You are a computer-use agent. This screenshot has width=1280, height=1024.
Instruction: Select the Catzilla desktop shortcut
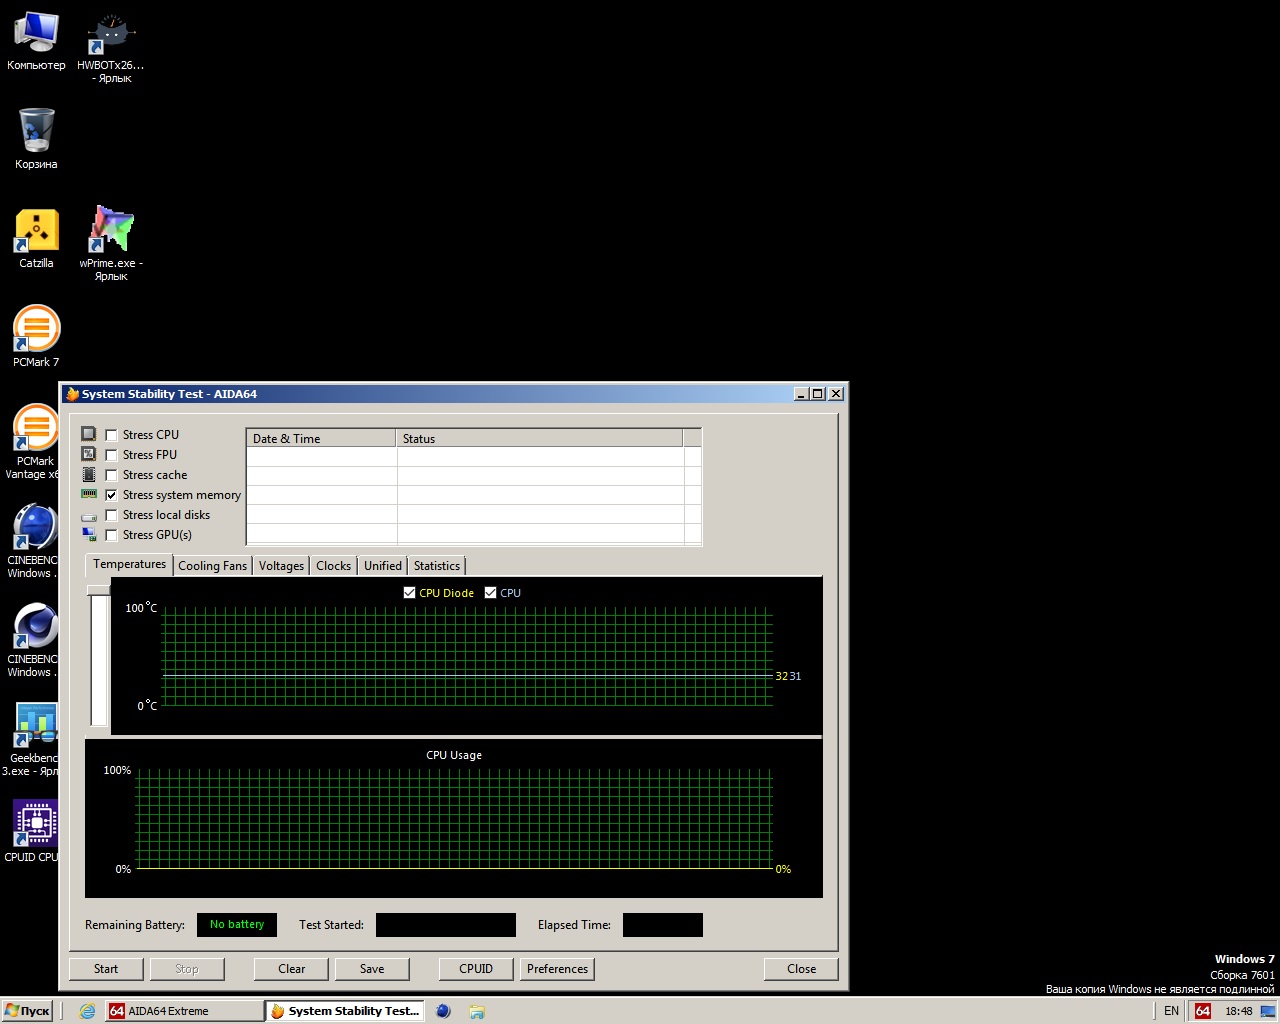[x=36, y=238]
